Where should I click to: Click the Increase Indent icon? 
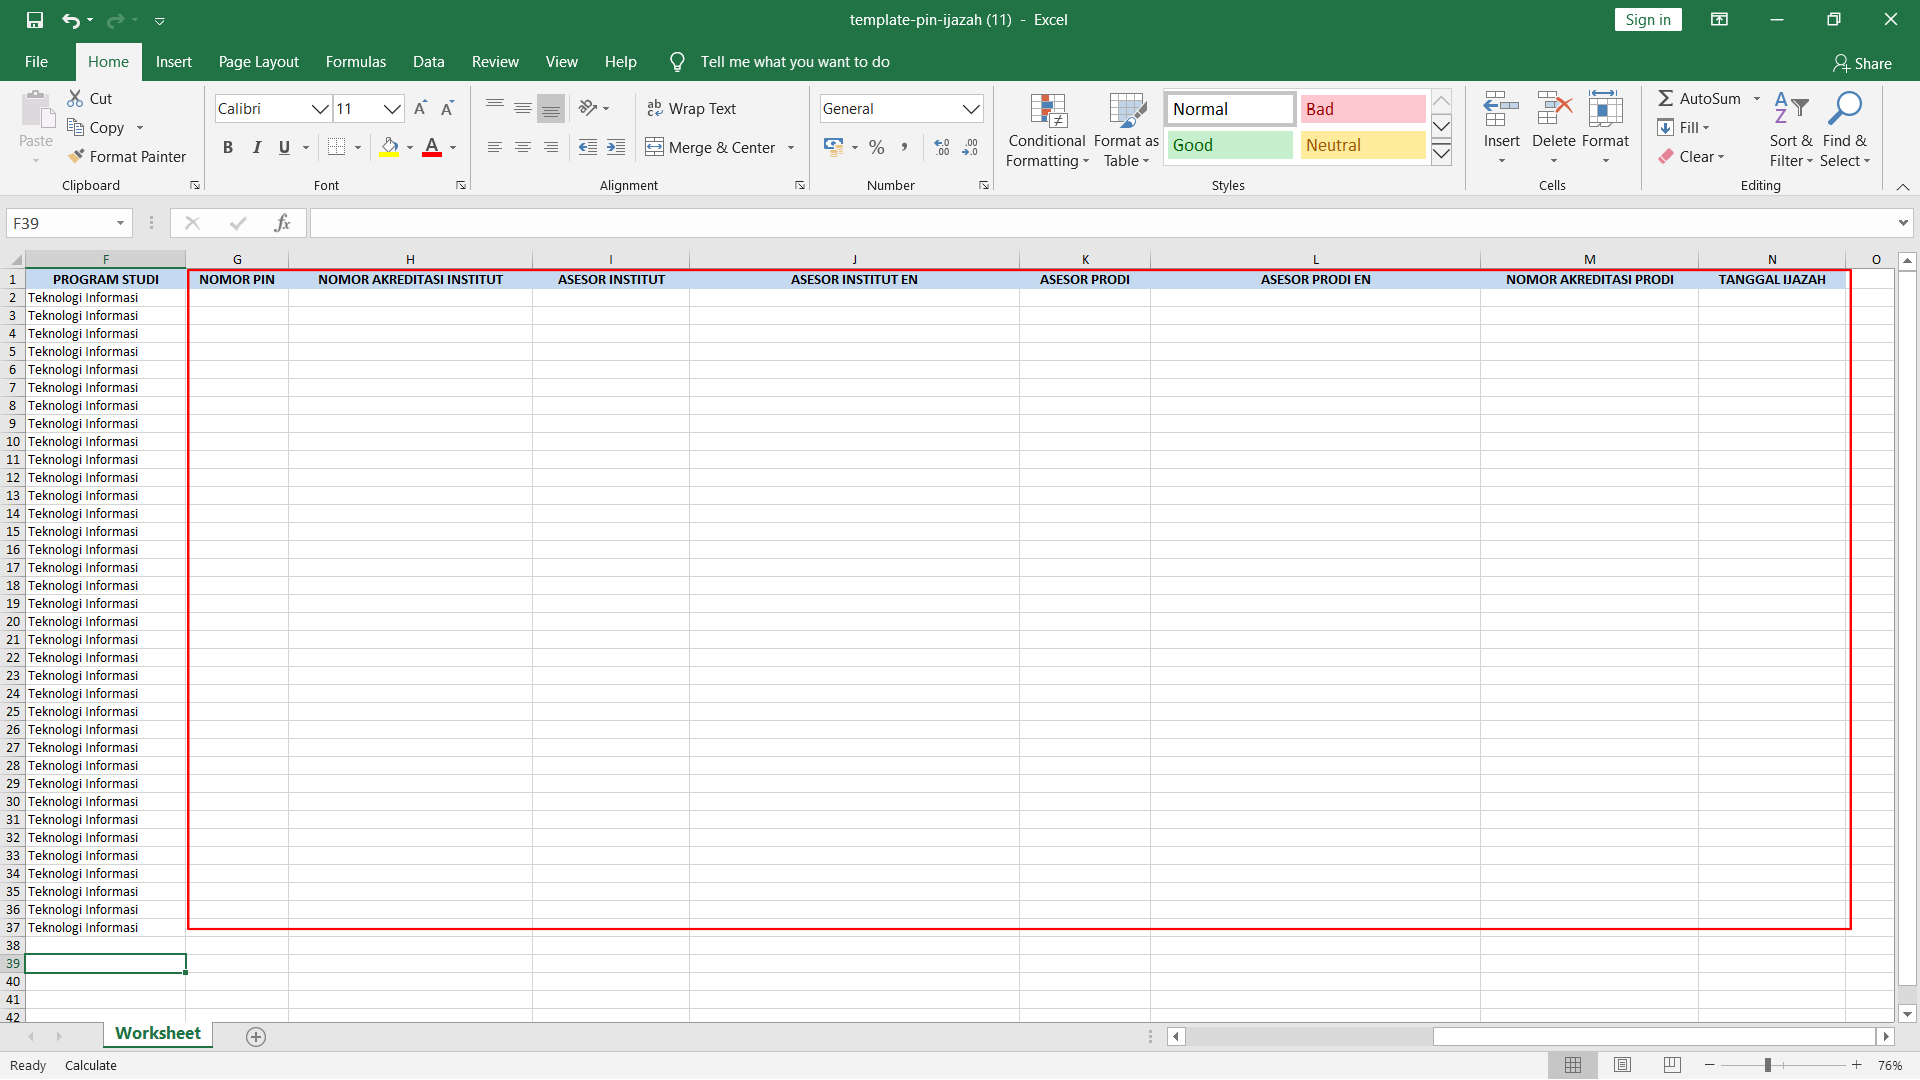coord(616,148)
